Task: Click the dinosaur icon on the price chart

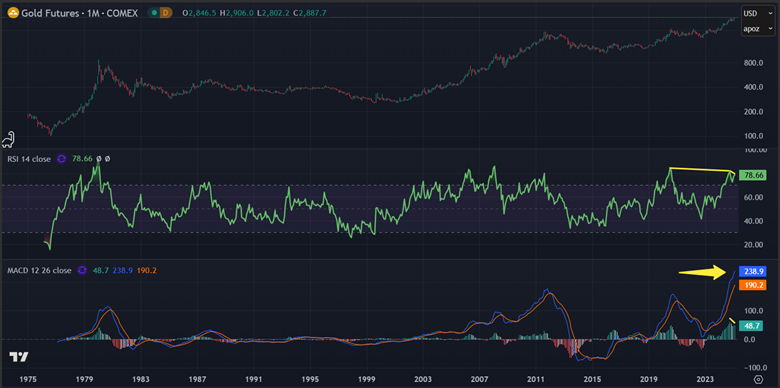Action: tap(8, 140)
